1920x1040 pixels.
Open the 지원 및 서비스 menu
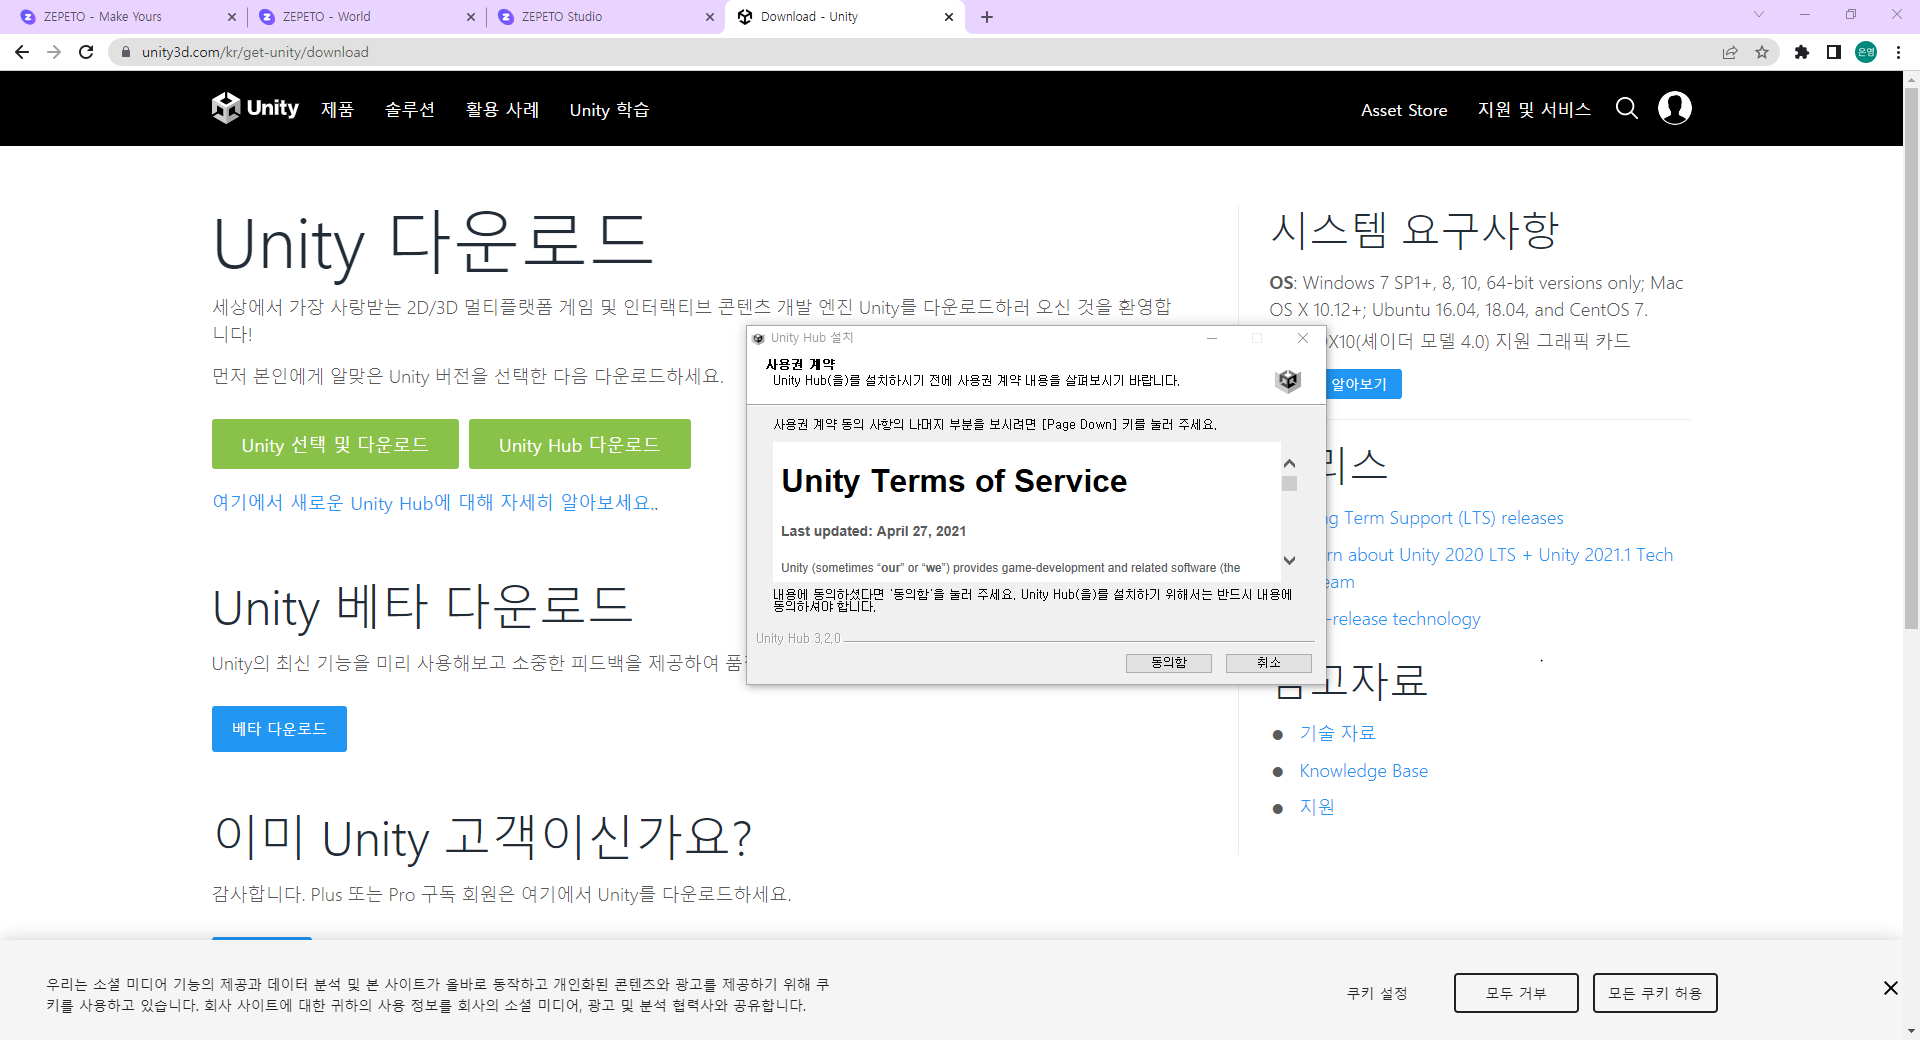(x=1534, y=109)
